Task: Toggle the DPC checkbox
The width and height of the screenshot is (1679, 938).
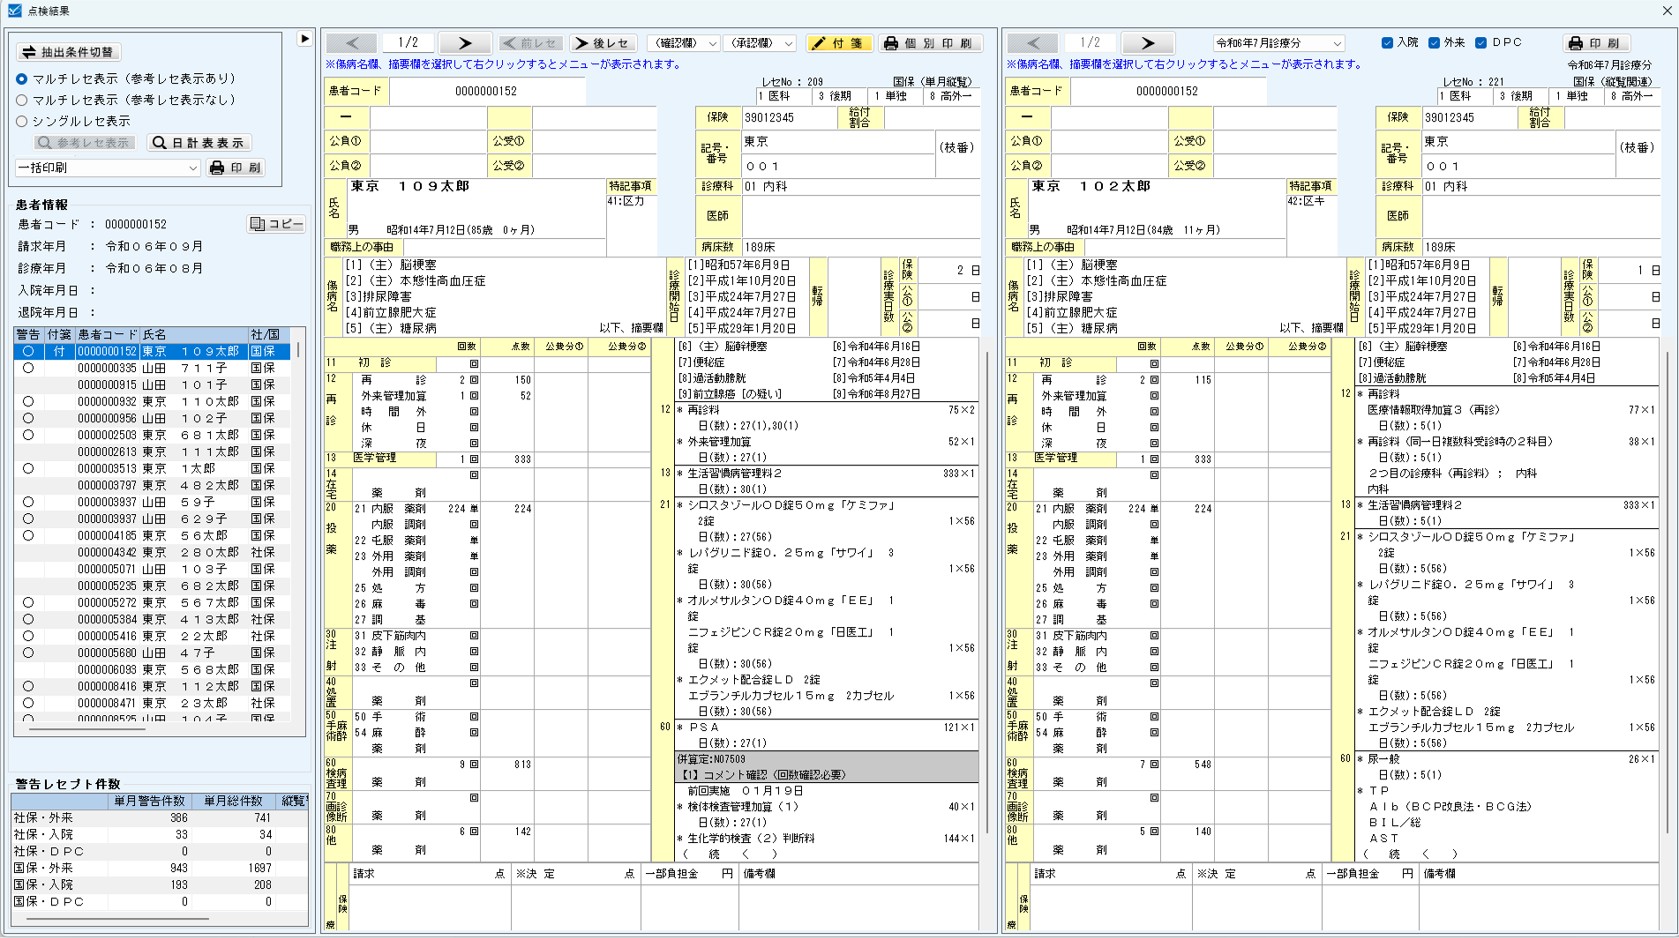Action: (1481, 43)
